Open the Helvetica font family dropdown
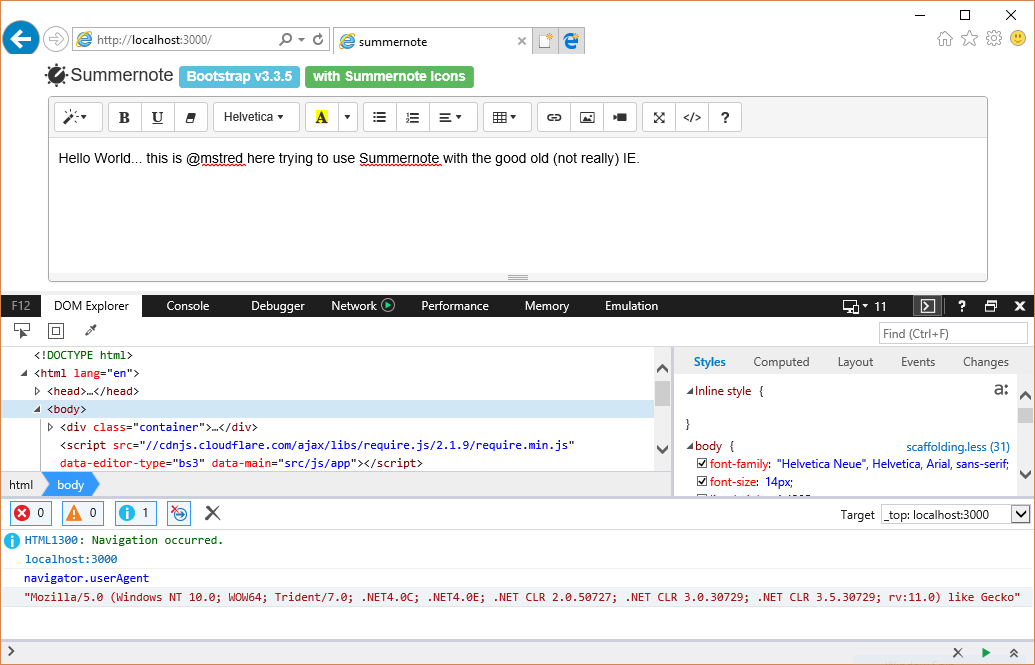Viewport: 1035px width, 665px height. 256,117
